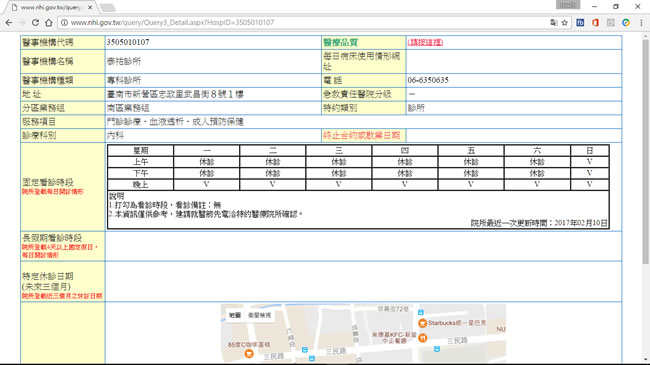Click the address bar URL field
Screen dimensions: 650x365
(307, 22)
